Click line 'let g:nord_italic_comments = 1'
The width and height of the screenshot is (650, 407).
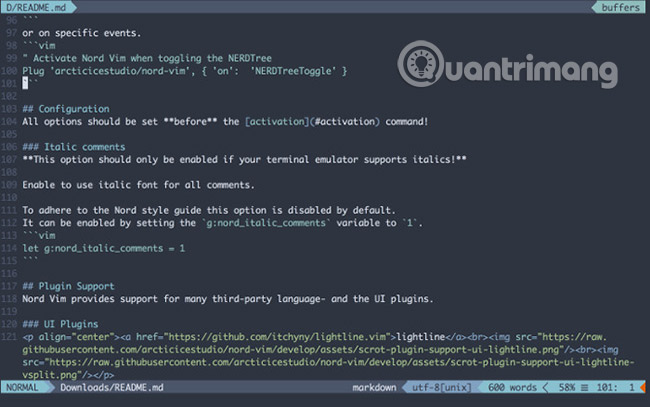click(104, 248)
